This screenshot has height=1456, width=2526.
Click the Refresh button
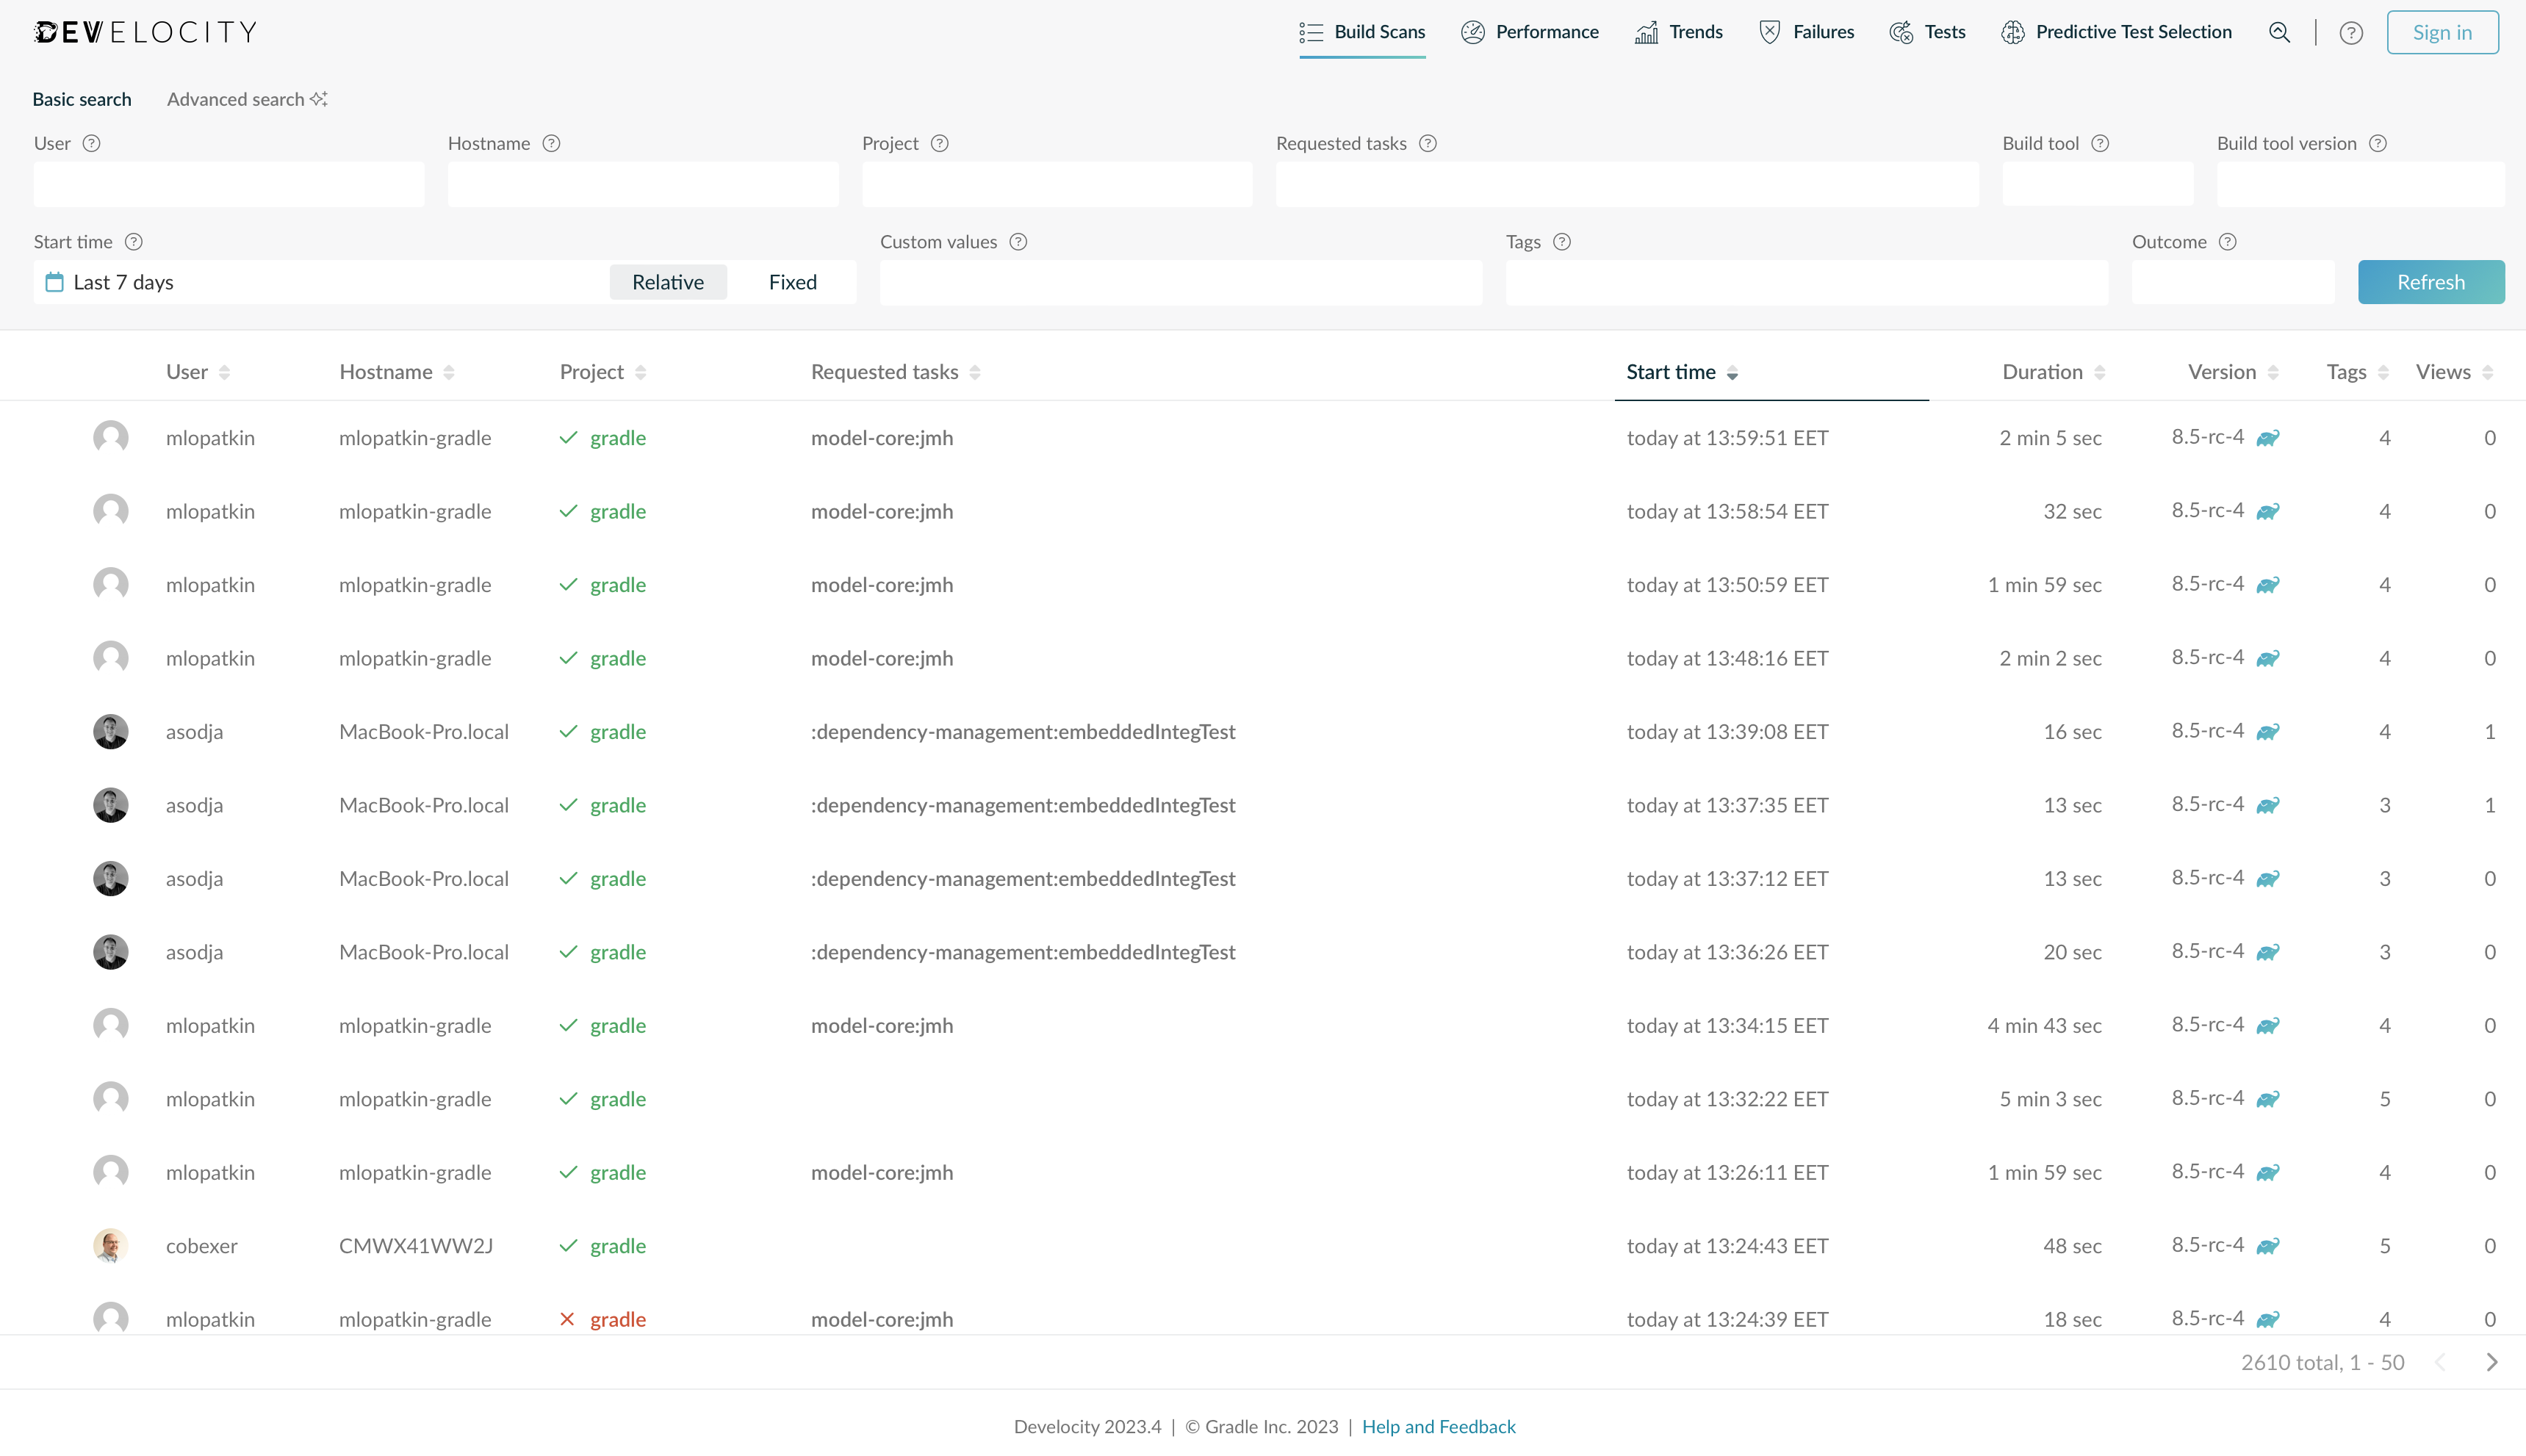click(2431, 282)
